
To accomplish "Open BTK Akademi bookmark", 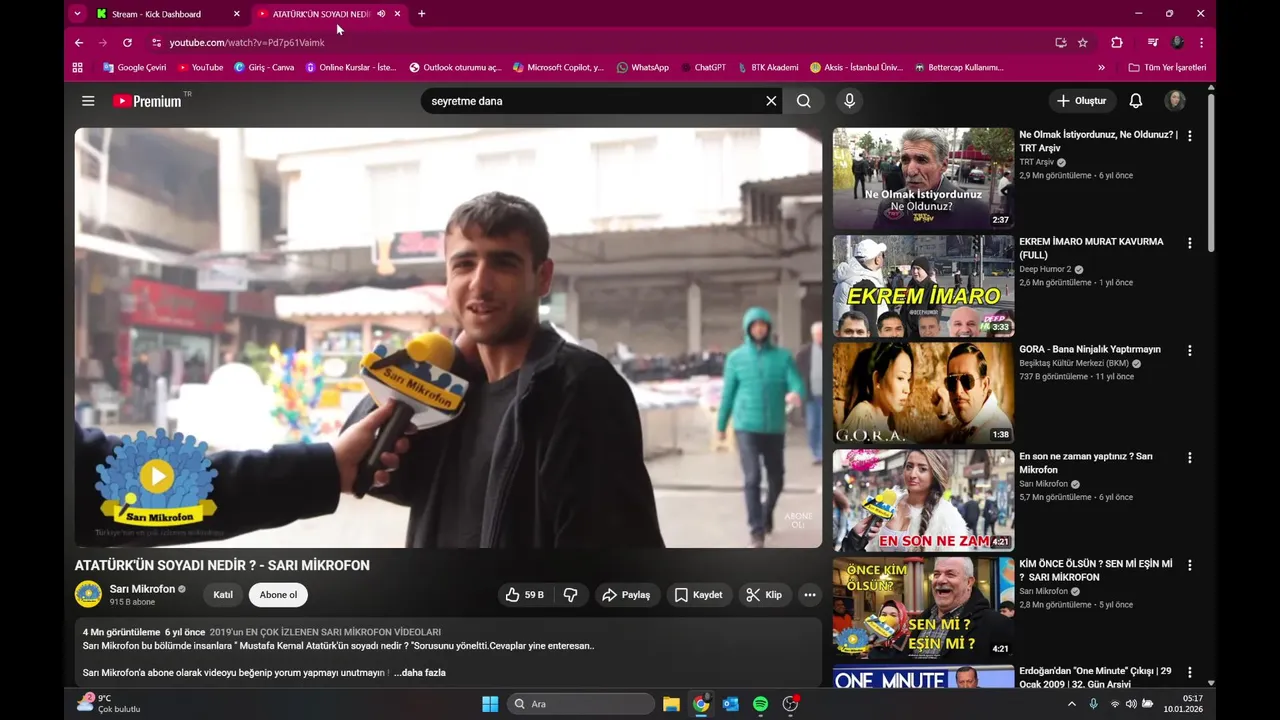I will tap(768, 68).
